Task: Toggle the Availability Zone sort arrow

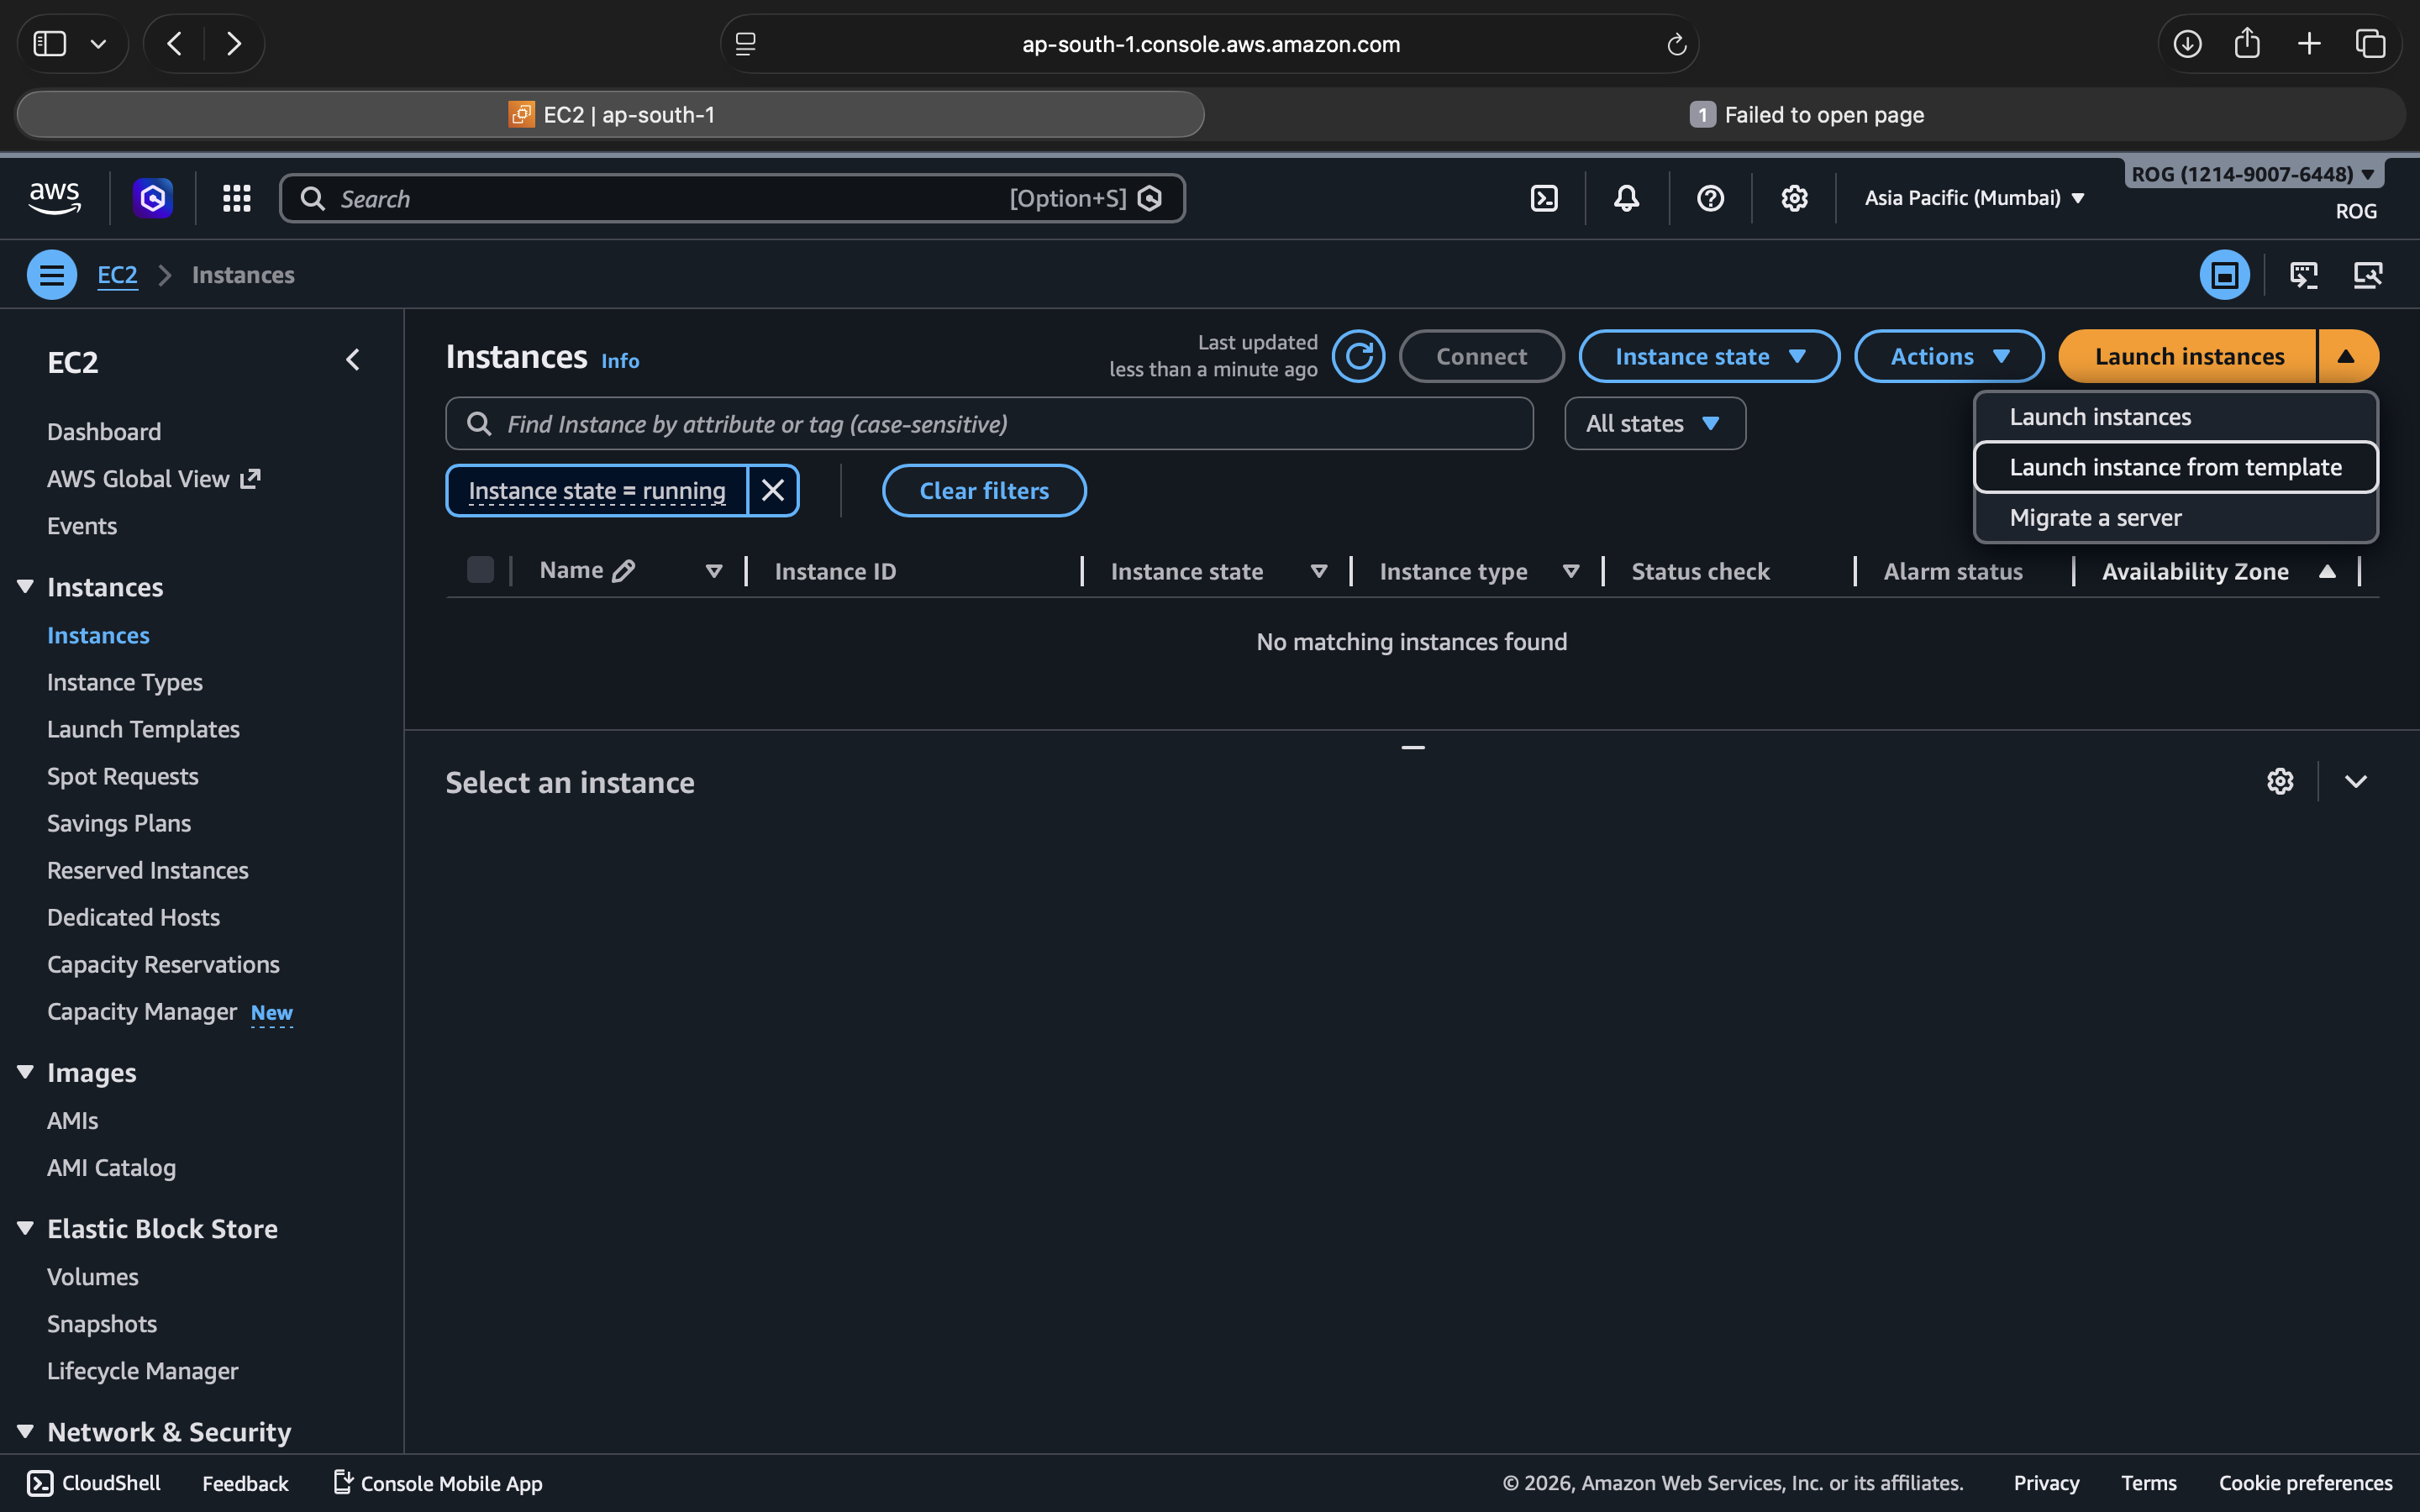Action: tap(2326, 571)
